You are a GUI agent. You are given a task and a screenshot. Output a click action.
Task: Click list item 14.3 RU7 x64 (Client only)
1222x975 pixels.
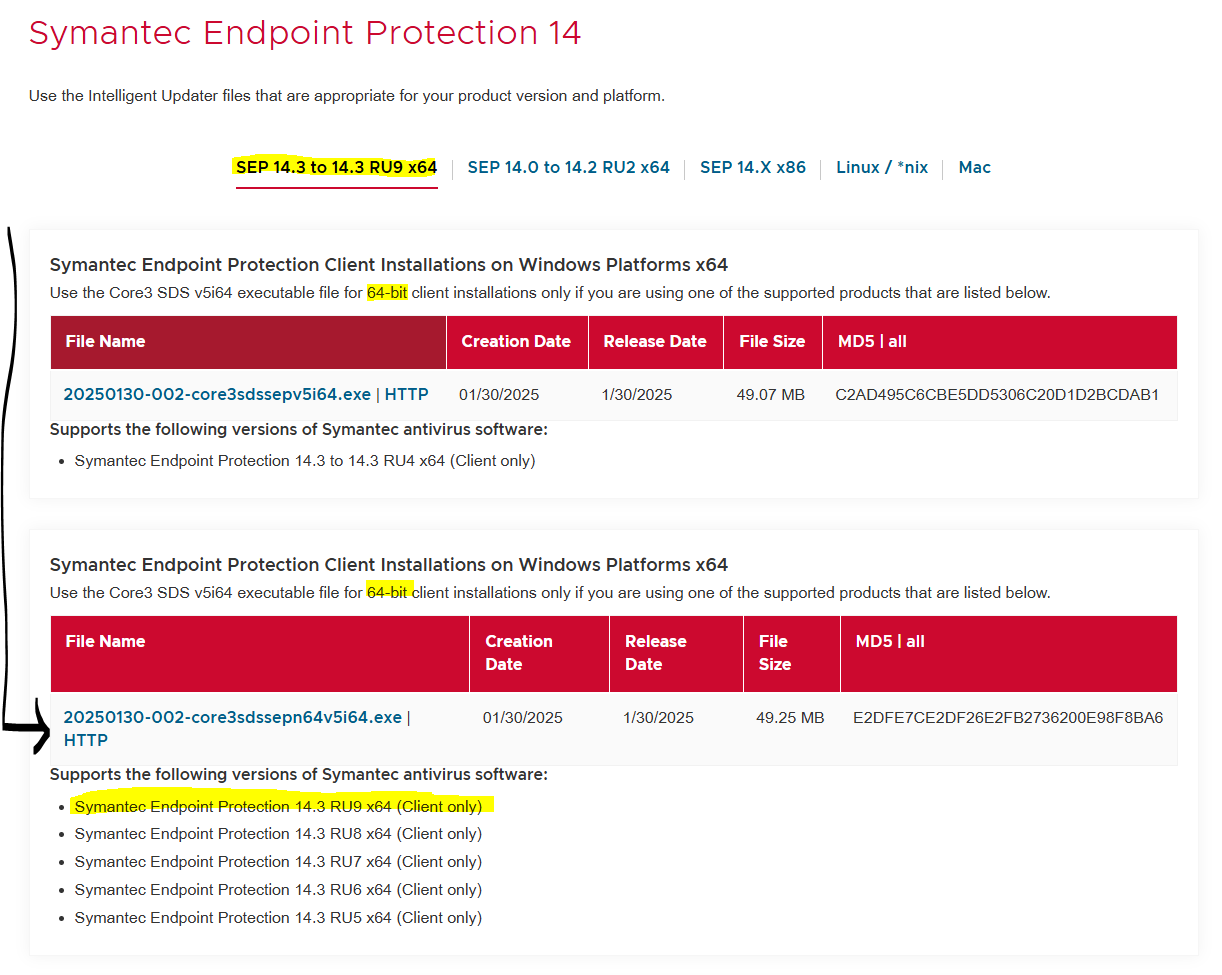click(x=278, y=861)
